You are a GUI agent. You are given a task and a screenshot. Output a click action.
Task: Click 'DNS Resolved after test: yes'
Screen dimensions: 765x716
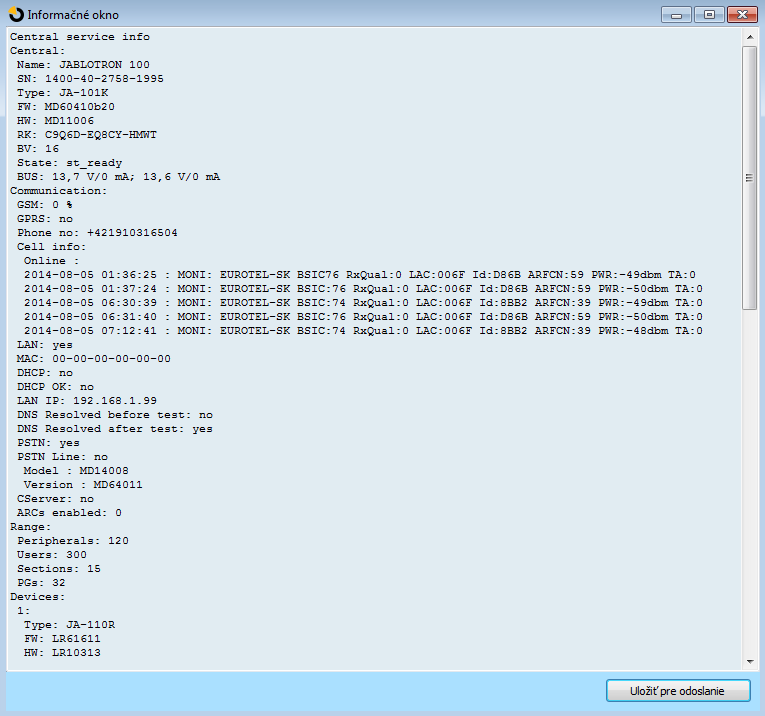pyautogui.click(x=115, y=429)
